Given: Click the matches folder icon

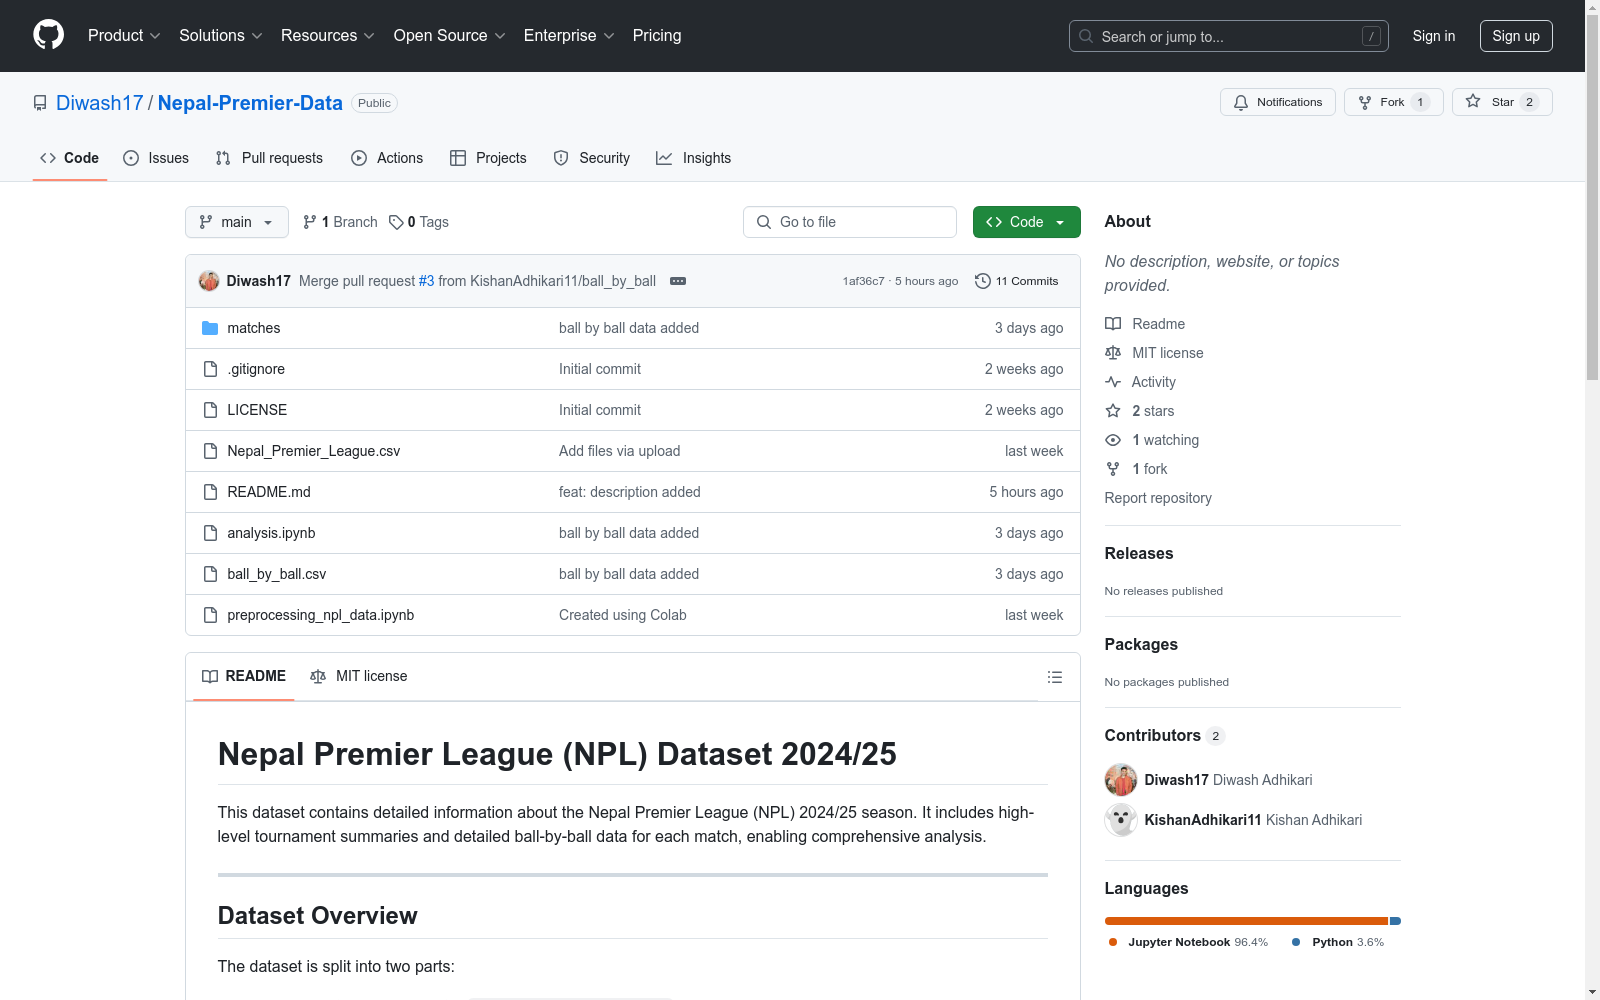Looking at the screenshot, I should [x=210, y=328].
